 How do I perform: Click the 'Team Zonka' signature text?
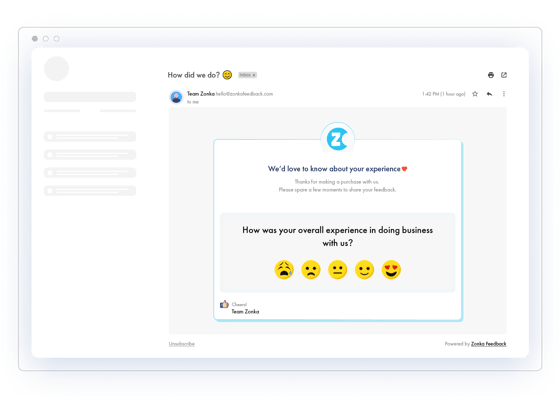[245, 312]
